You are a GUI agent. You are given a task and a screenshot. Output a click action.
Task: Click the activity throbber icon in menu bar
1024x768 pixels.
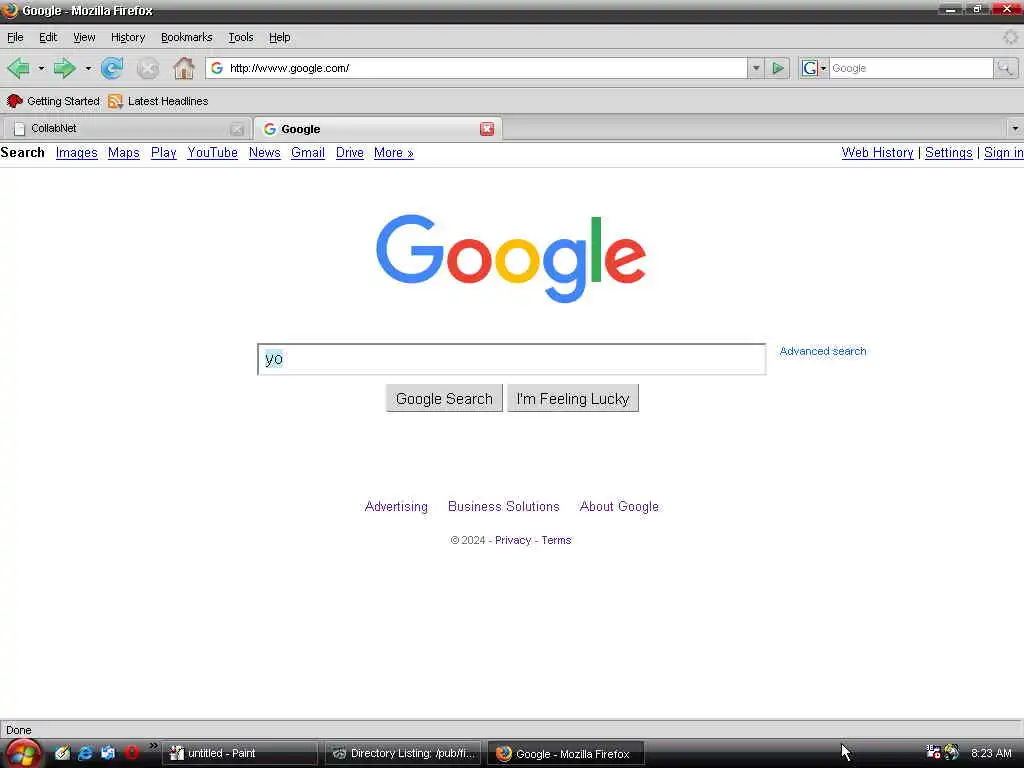[1010, 37]
